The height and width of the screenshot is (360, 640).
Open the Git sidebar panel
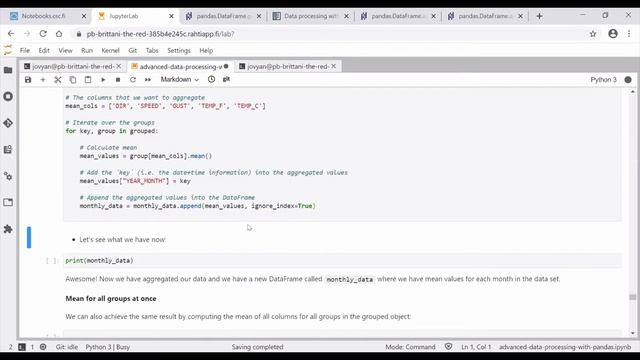point(8,123)
